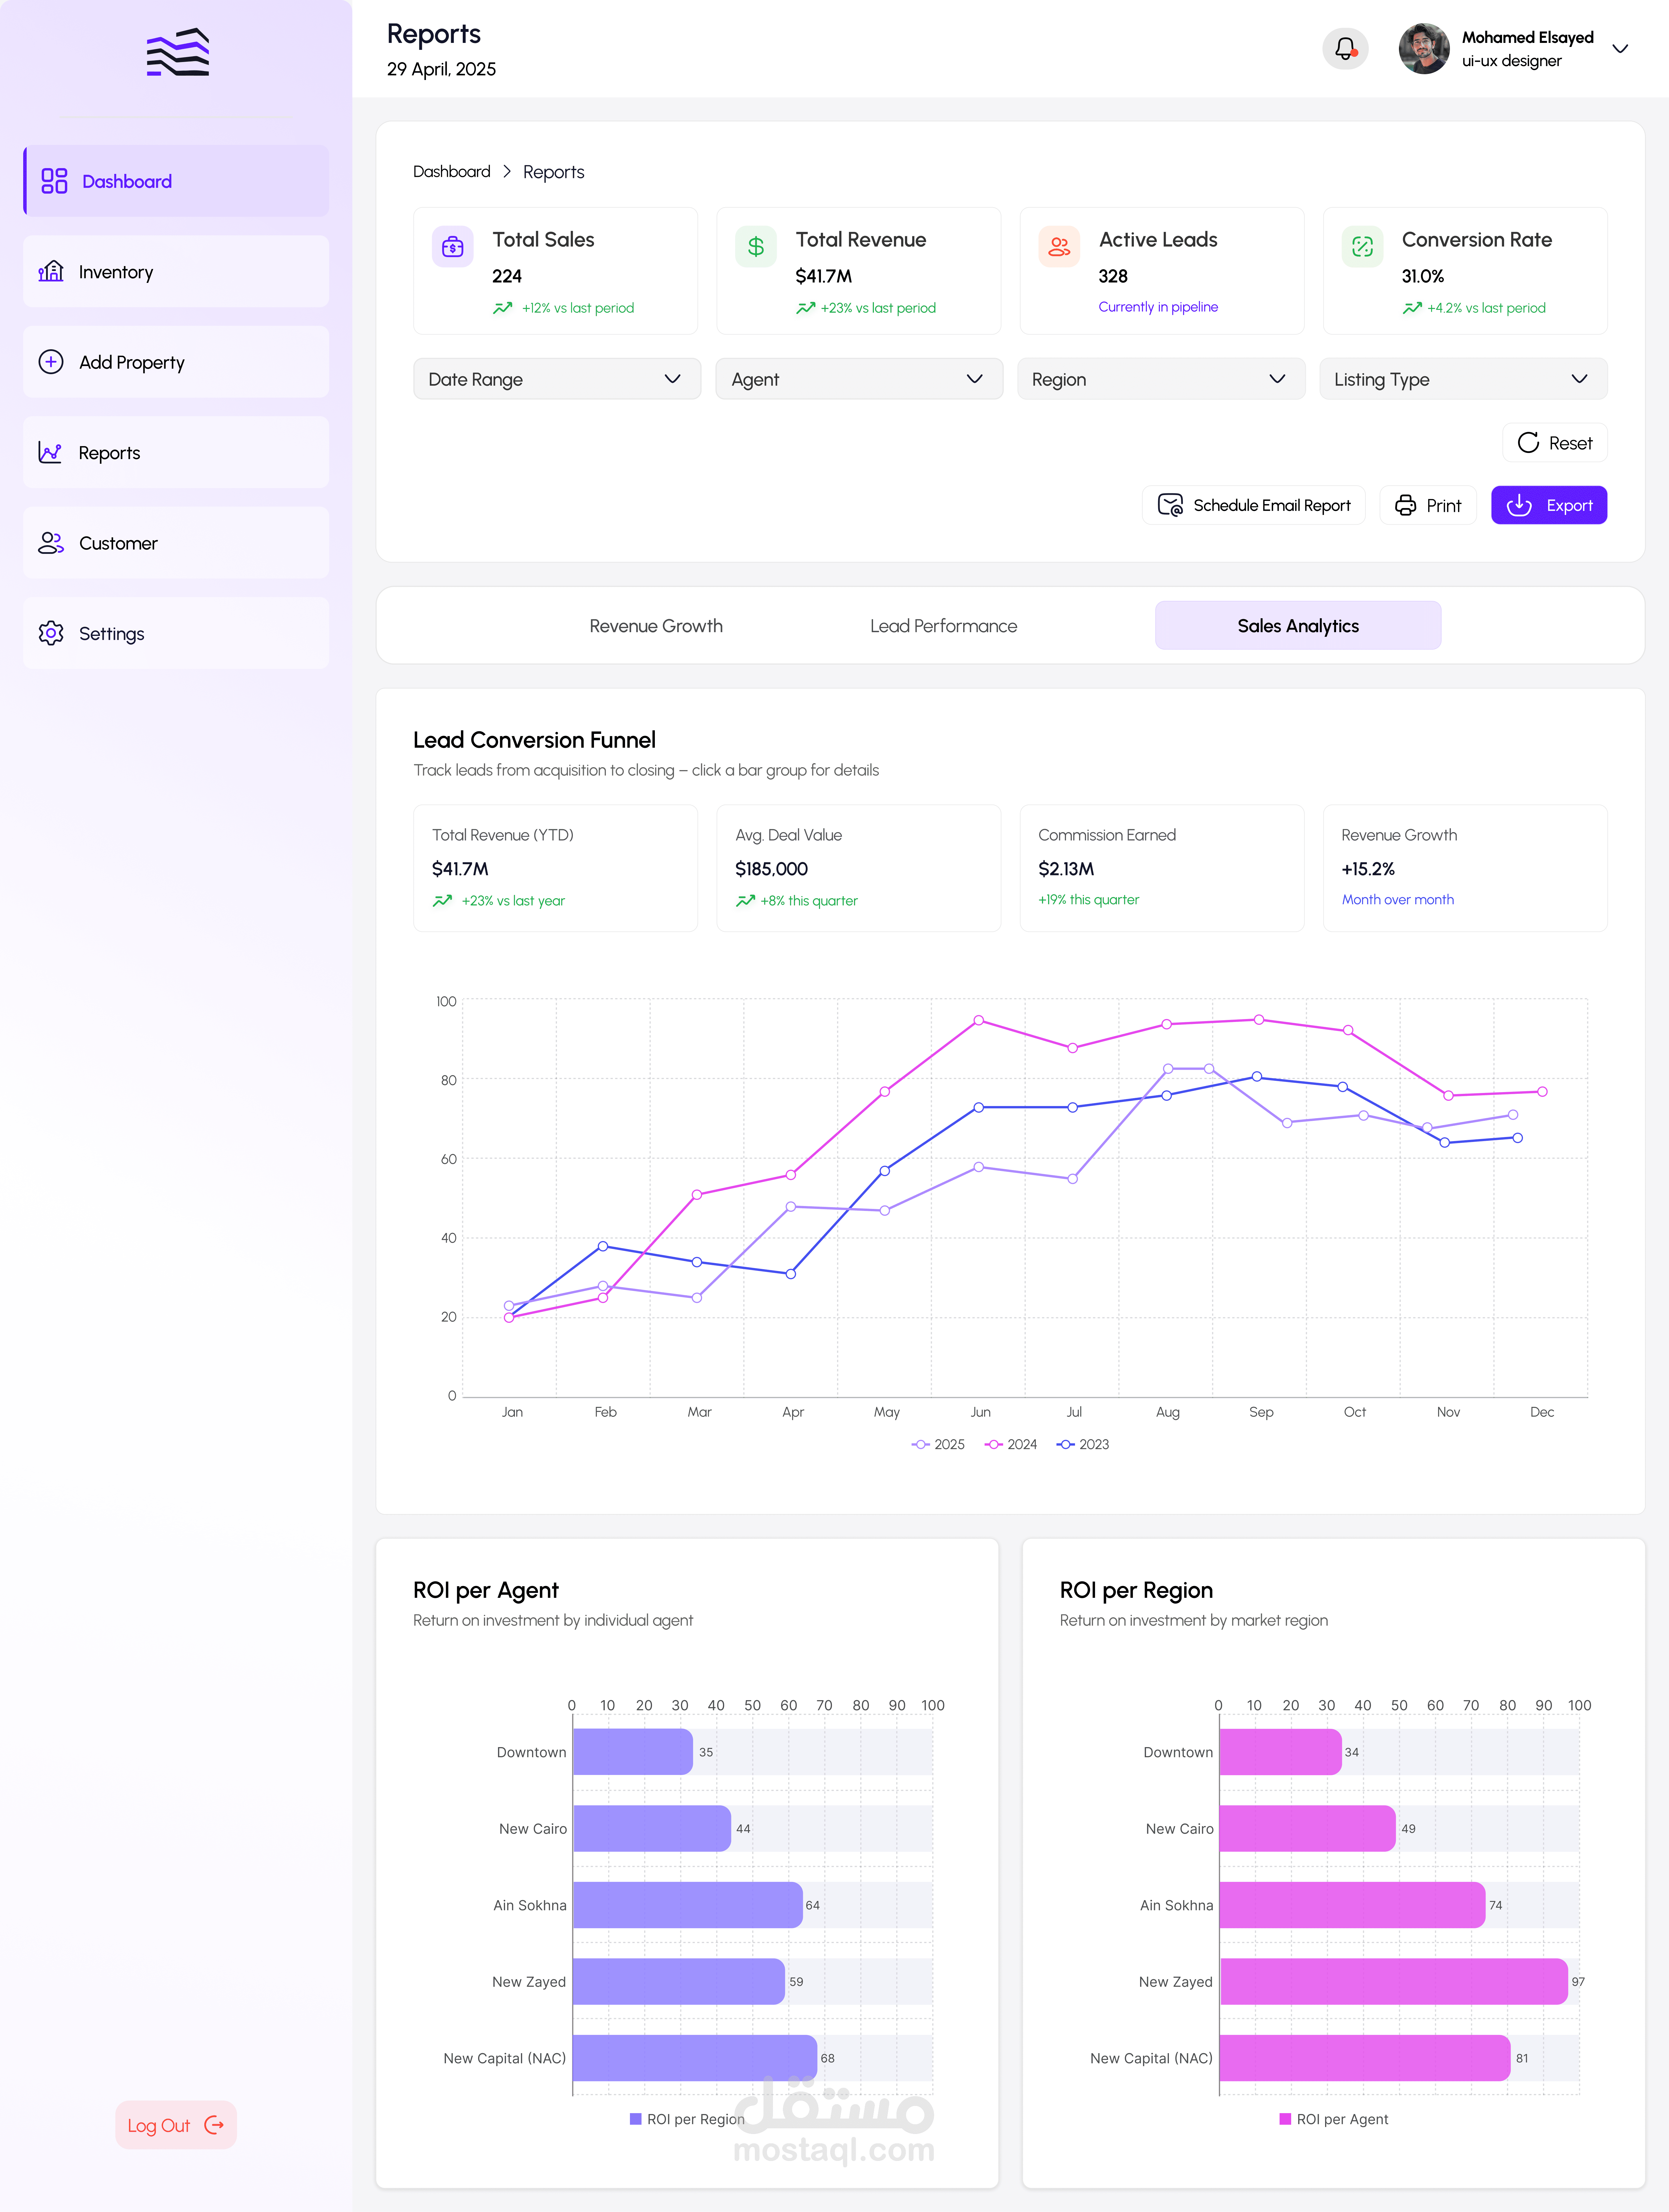The width and height of the screenshot is (1669, 2212).
Task: Click the Dashboard grid icon
Action: tap(54, 181)
